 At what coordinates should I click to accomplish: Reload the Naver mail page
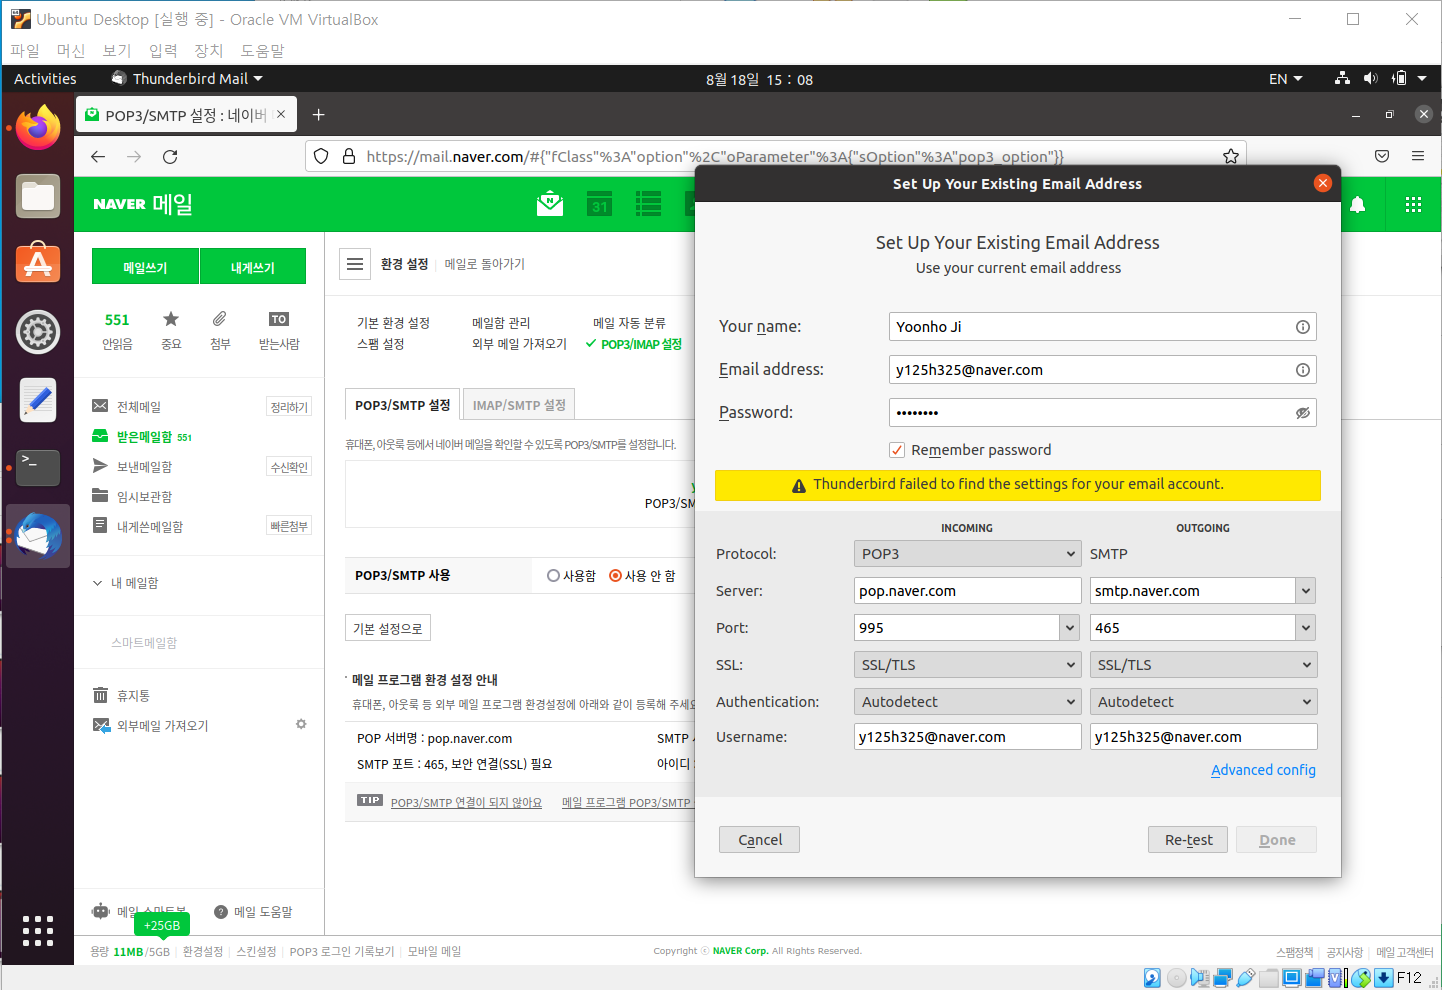tap(170, 156)
